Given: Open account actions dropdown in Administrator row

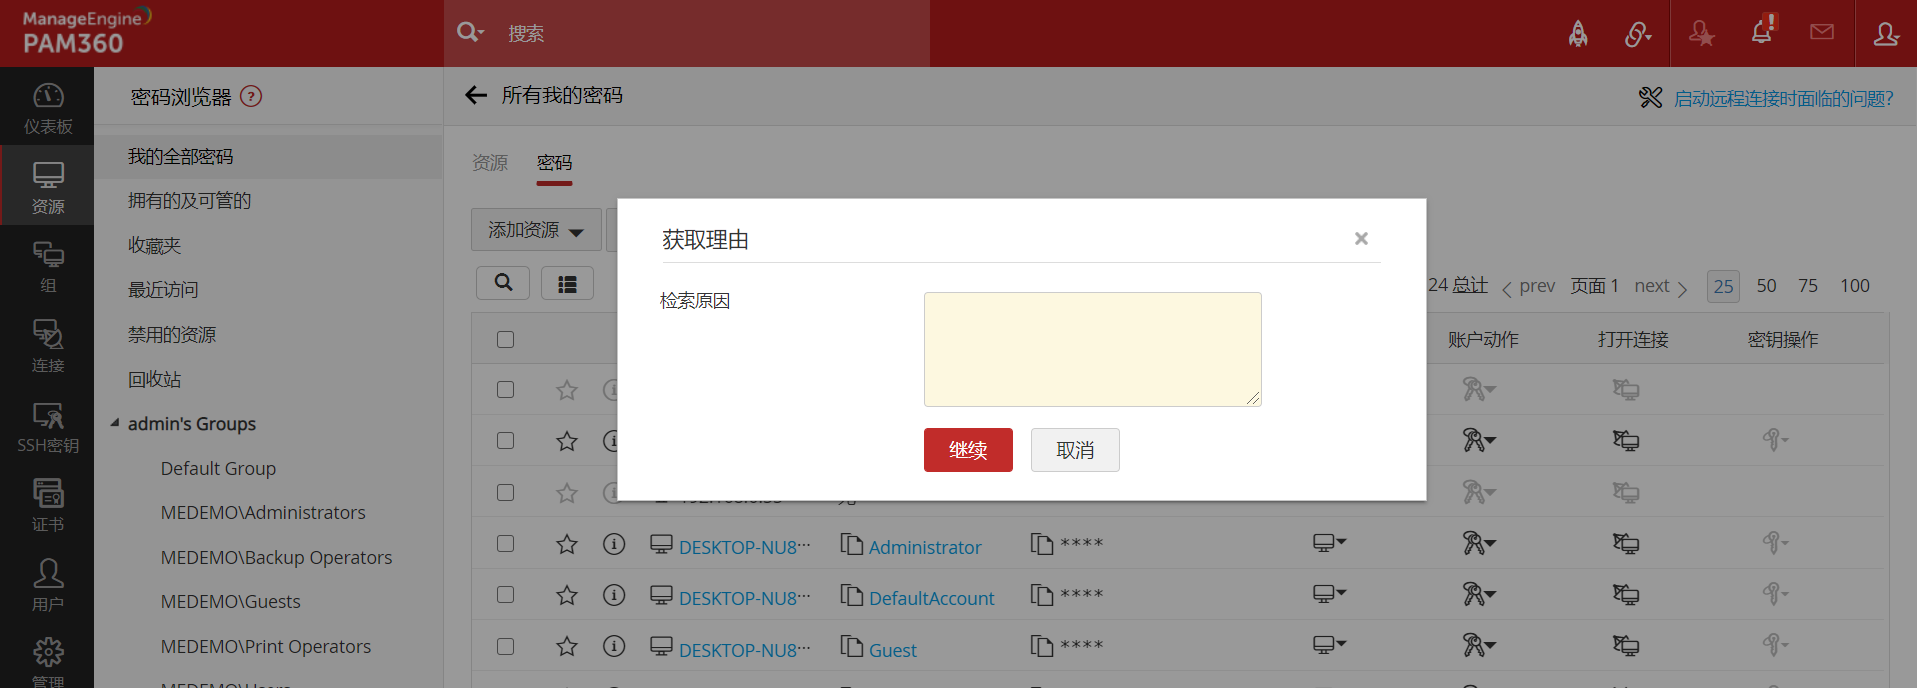Looking at the screenshot, I should click(1479, 544).
